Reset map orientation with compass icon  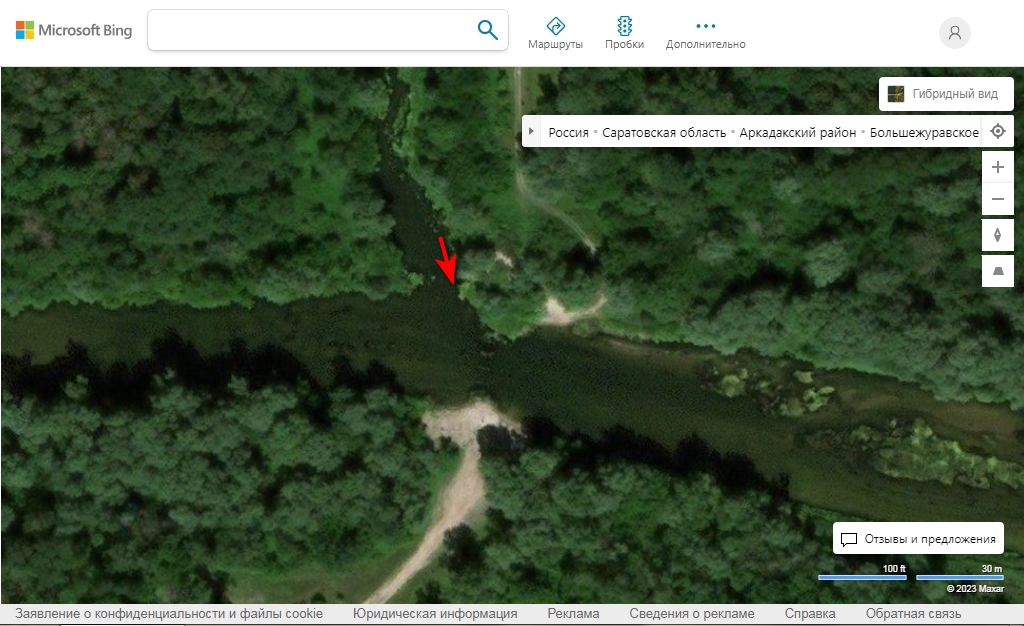pos(997,236)
